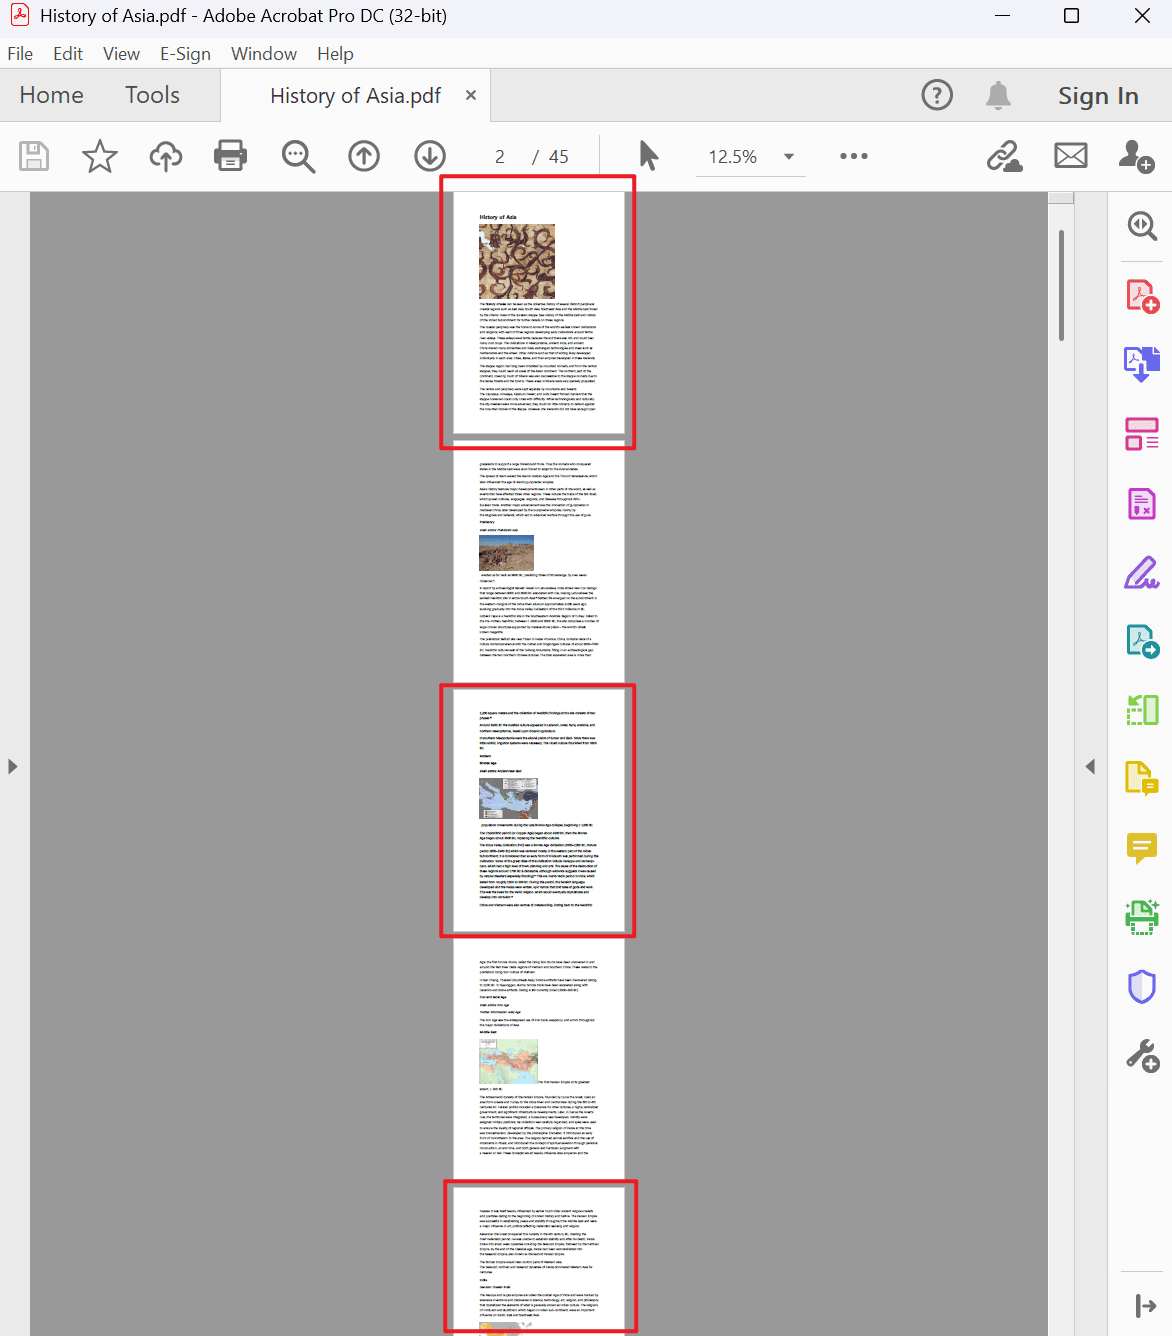Open the Edit menu
This screenshot has height=1336, width=1172.
(68, 54)
